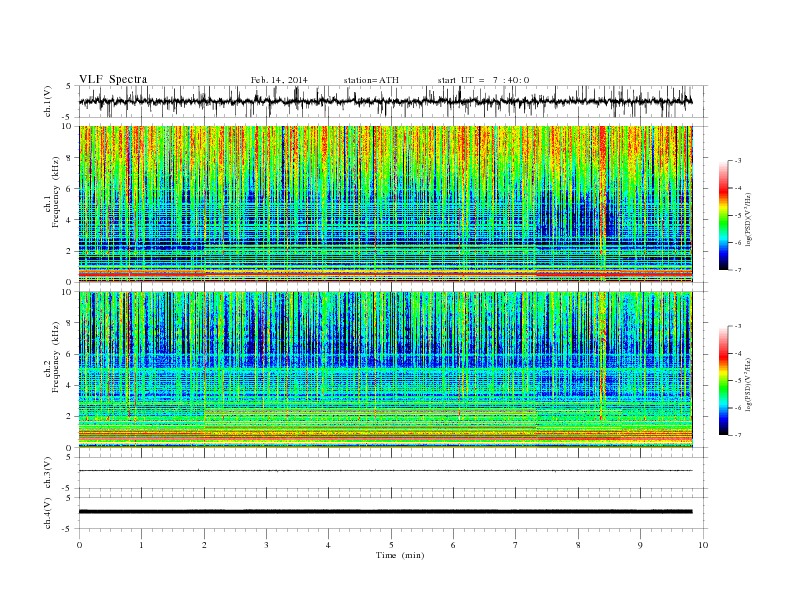
Task: Click the ch.2 spectrogram color scale bar
Action: [x=724, y=381]
